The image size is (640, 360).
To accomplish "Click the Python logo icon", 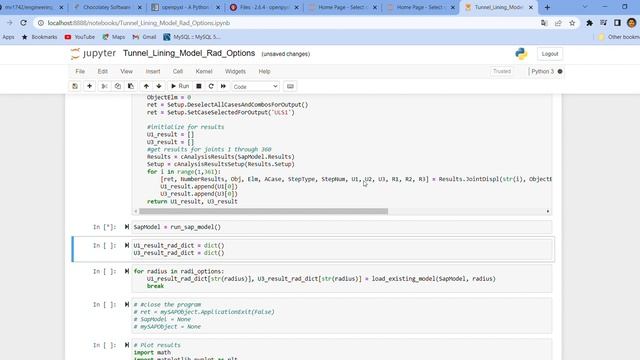I will (521, 54).
